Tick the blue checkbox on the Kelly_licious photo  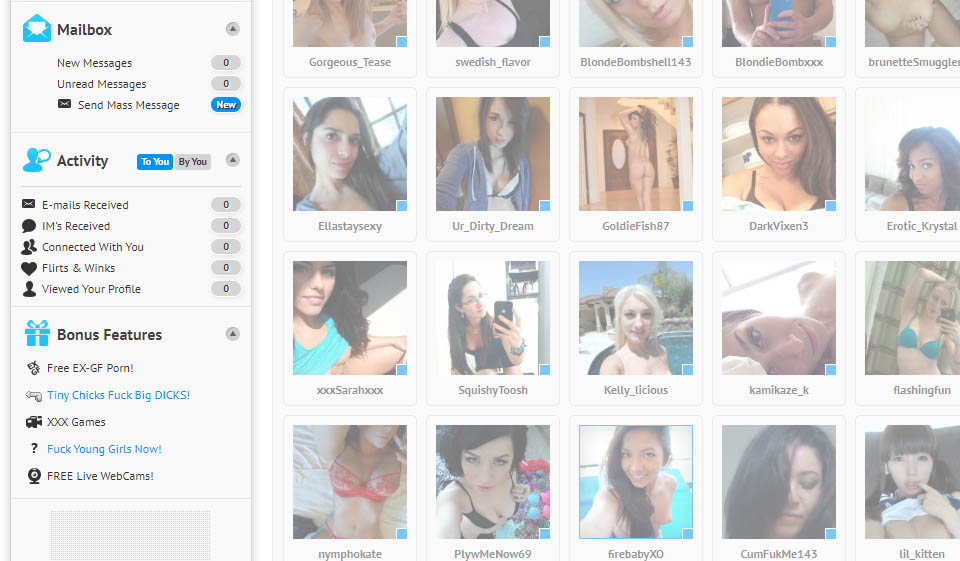coord(688,370)
